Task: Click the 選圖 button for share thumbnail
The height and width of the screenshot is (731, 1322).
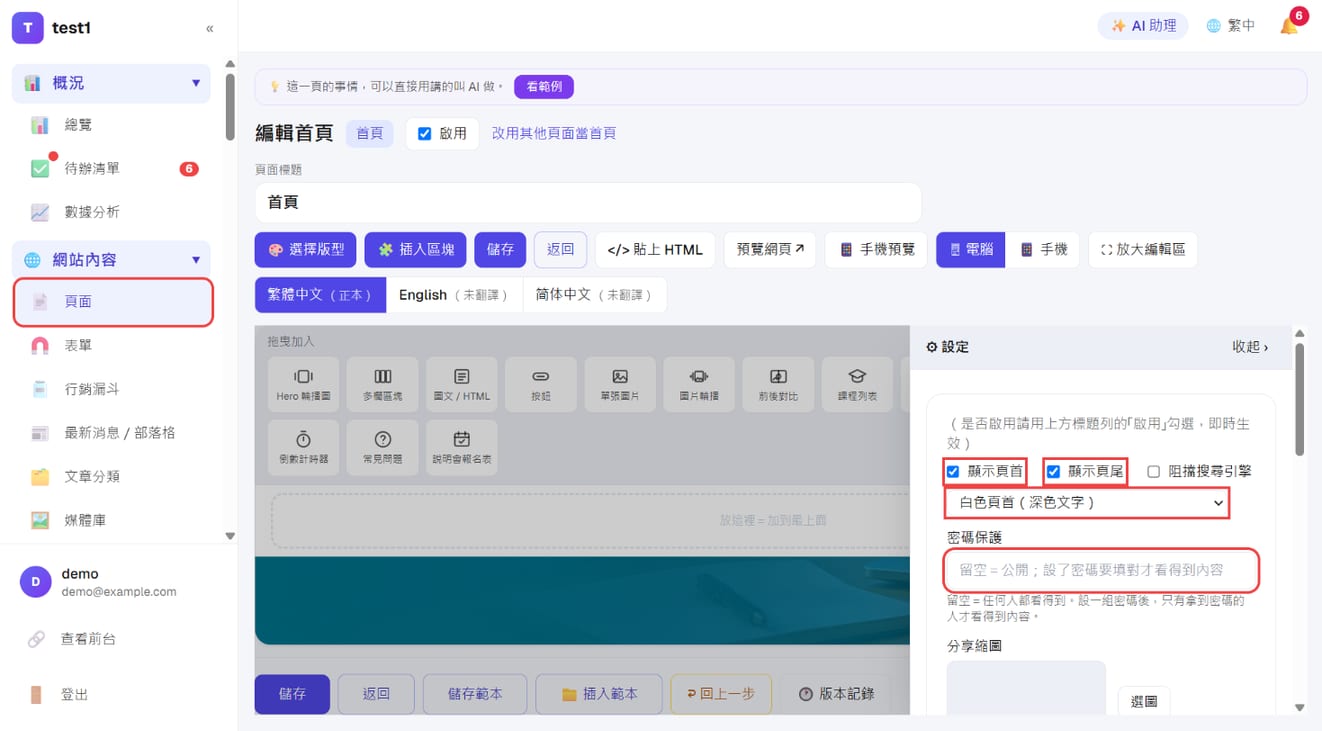Action: (1143, 702)
